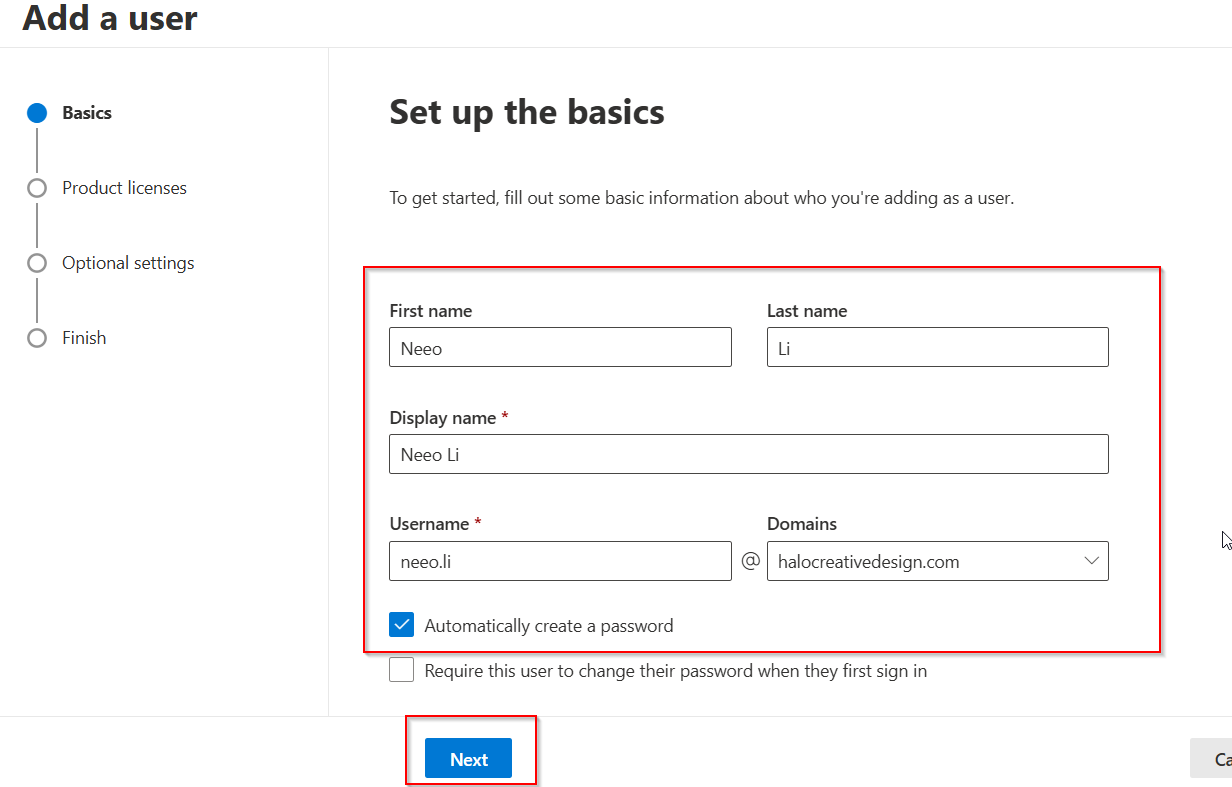The image size is (1232, 787).
Task: Enable Require this user to change password
Action: tap(401, 670)
